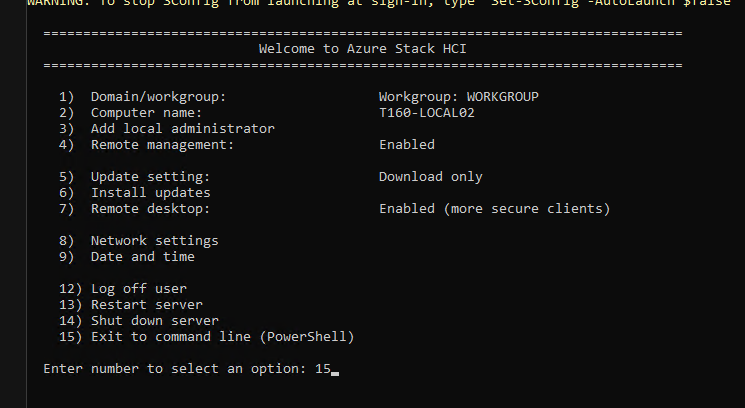Click Exit to command line (PowerShell)
The height and width of the screenshot is (408, 745).
point(222,337)
